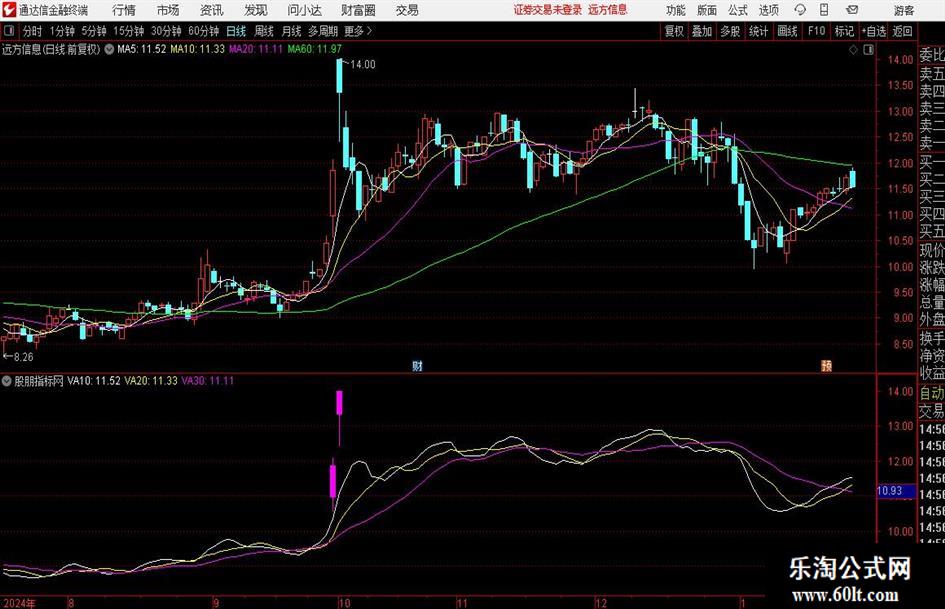The image size is (945, 609).
Task: Open the 财富圈 menu
Action: click(x=358, y=10)
